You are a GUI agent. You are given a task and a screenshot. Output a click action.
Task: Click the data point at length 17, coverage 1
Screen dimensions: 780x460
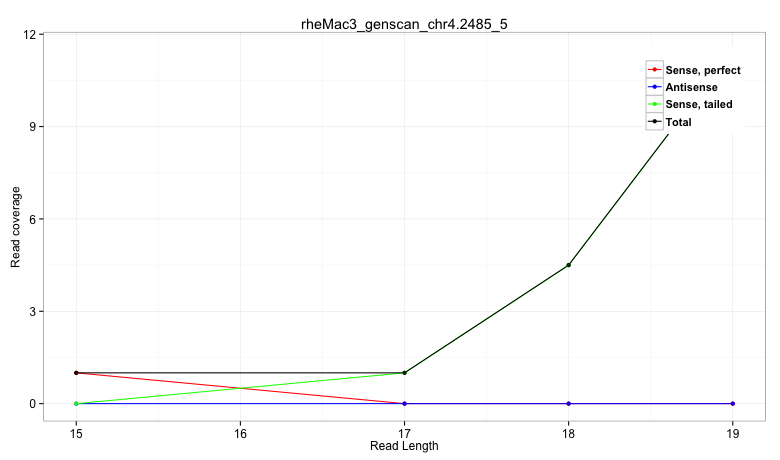pos(404,373)
